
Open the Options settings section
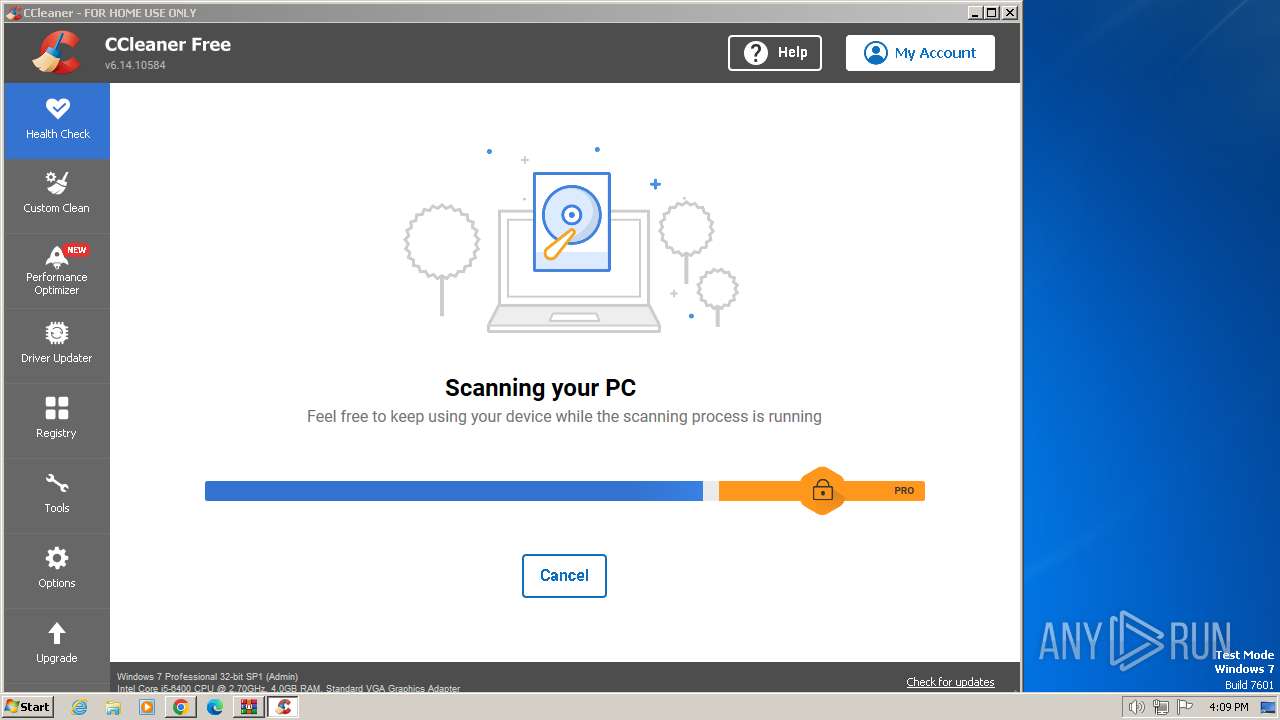click(x=57, y=570)
